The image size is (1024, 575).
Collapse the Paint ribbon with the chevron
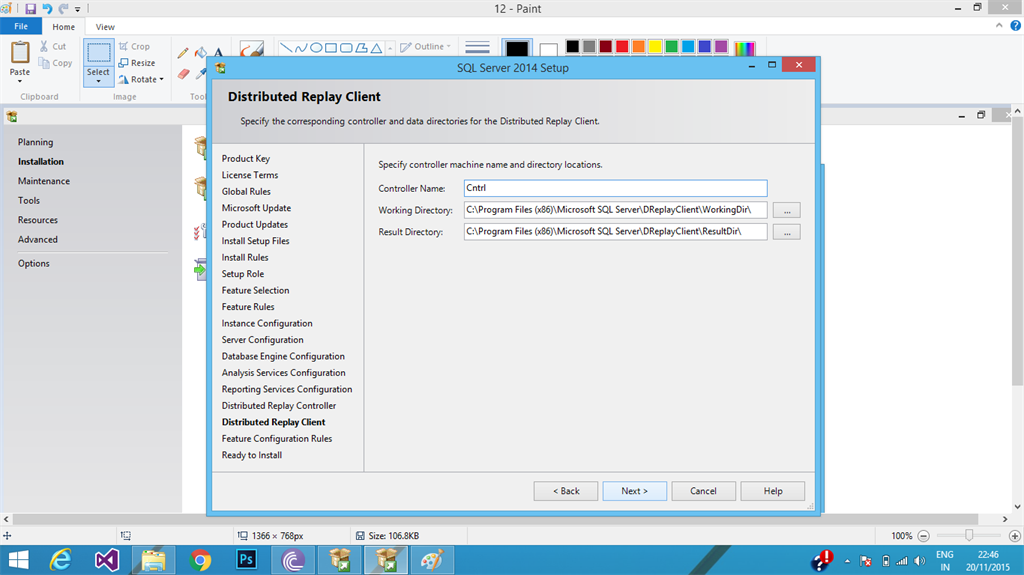point(999,25)
